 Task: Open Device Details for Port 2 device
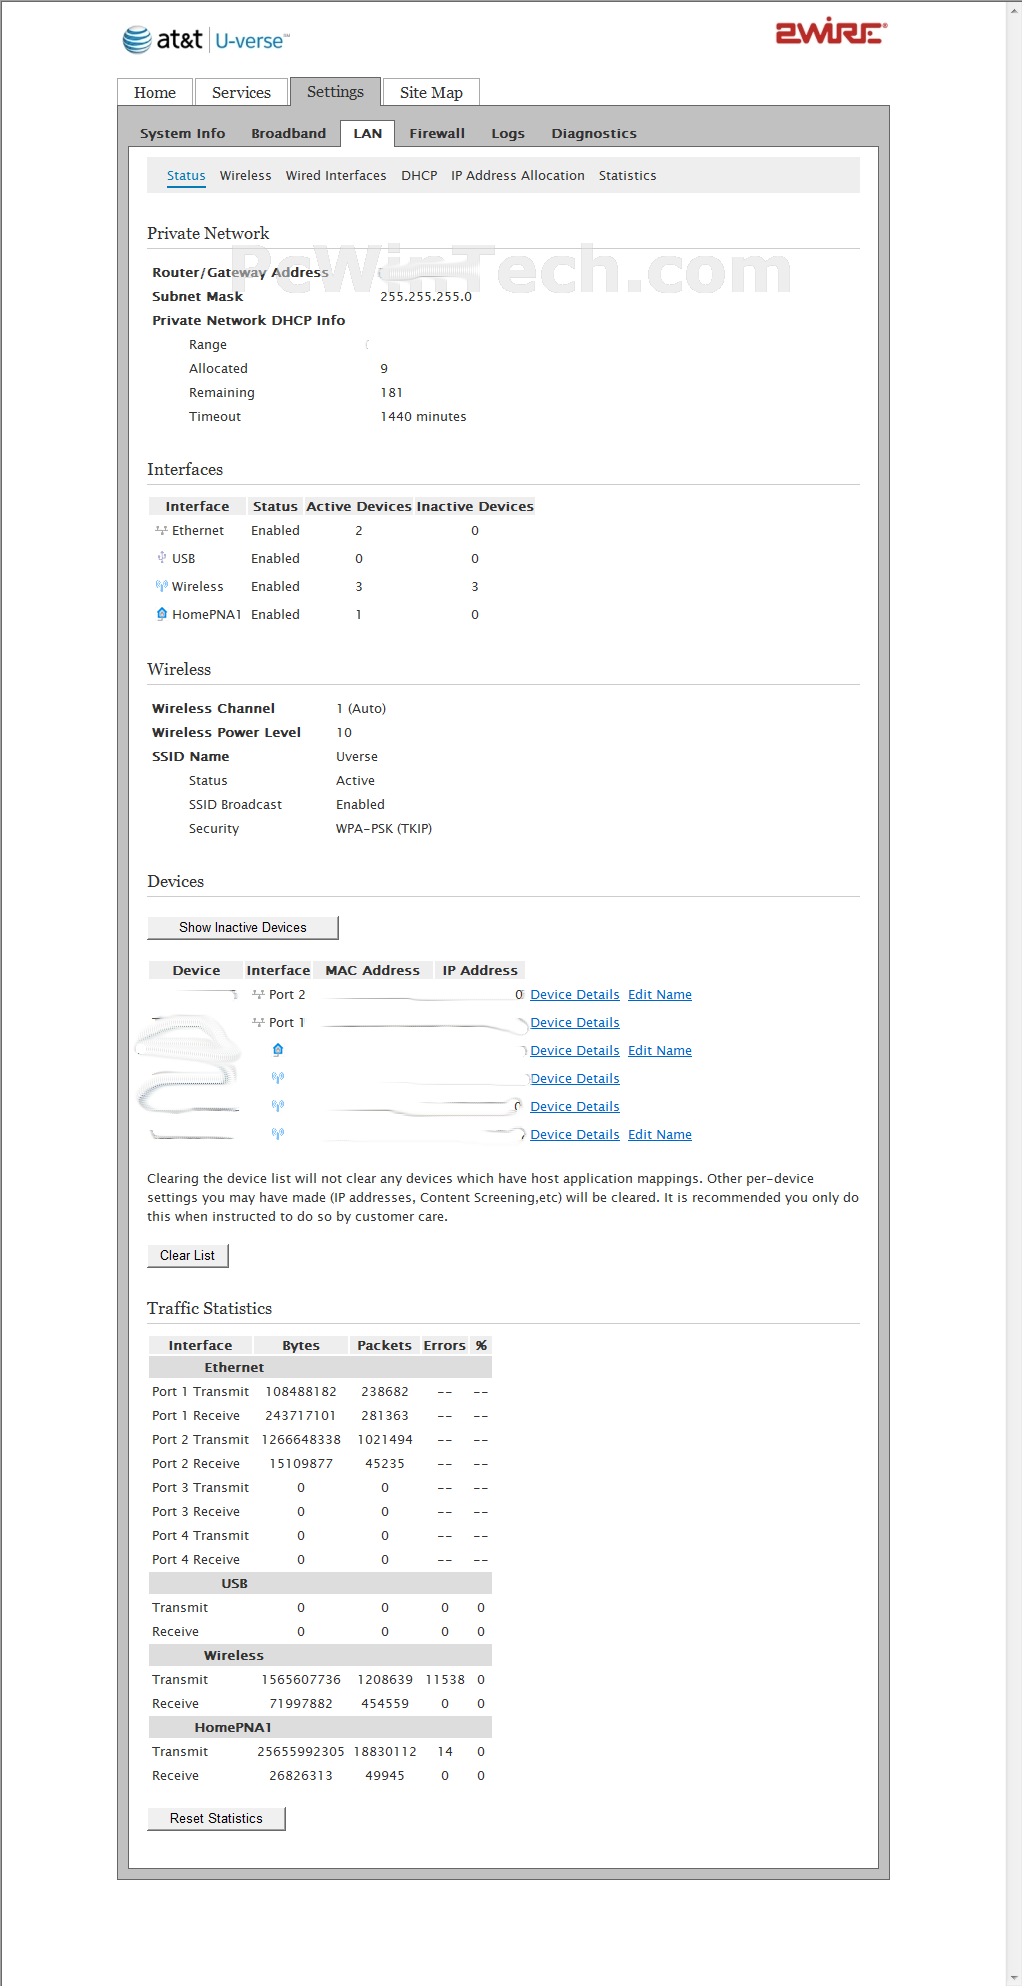(x=575, y=995)
